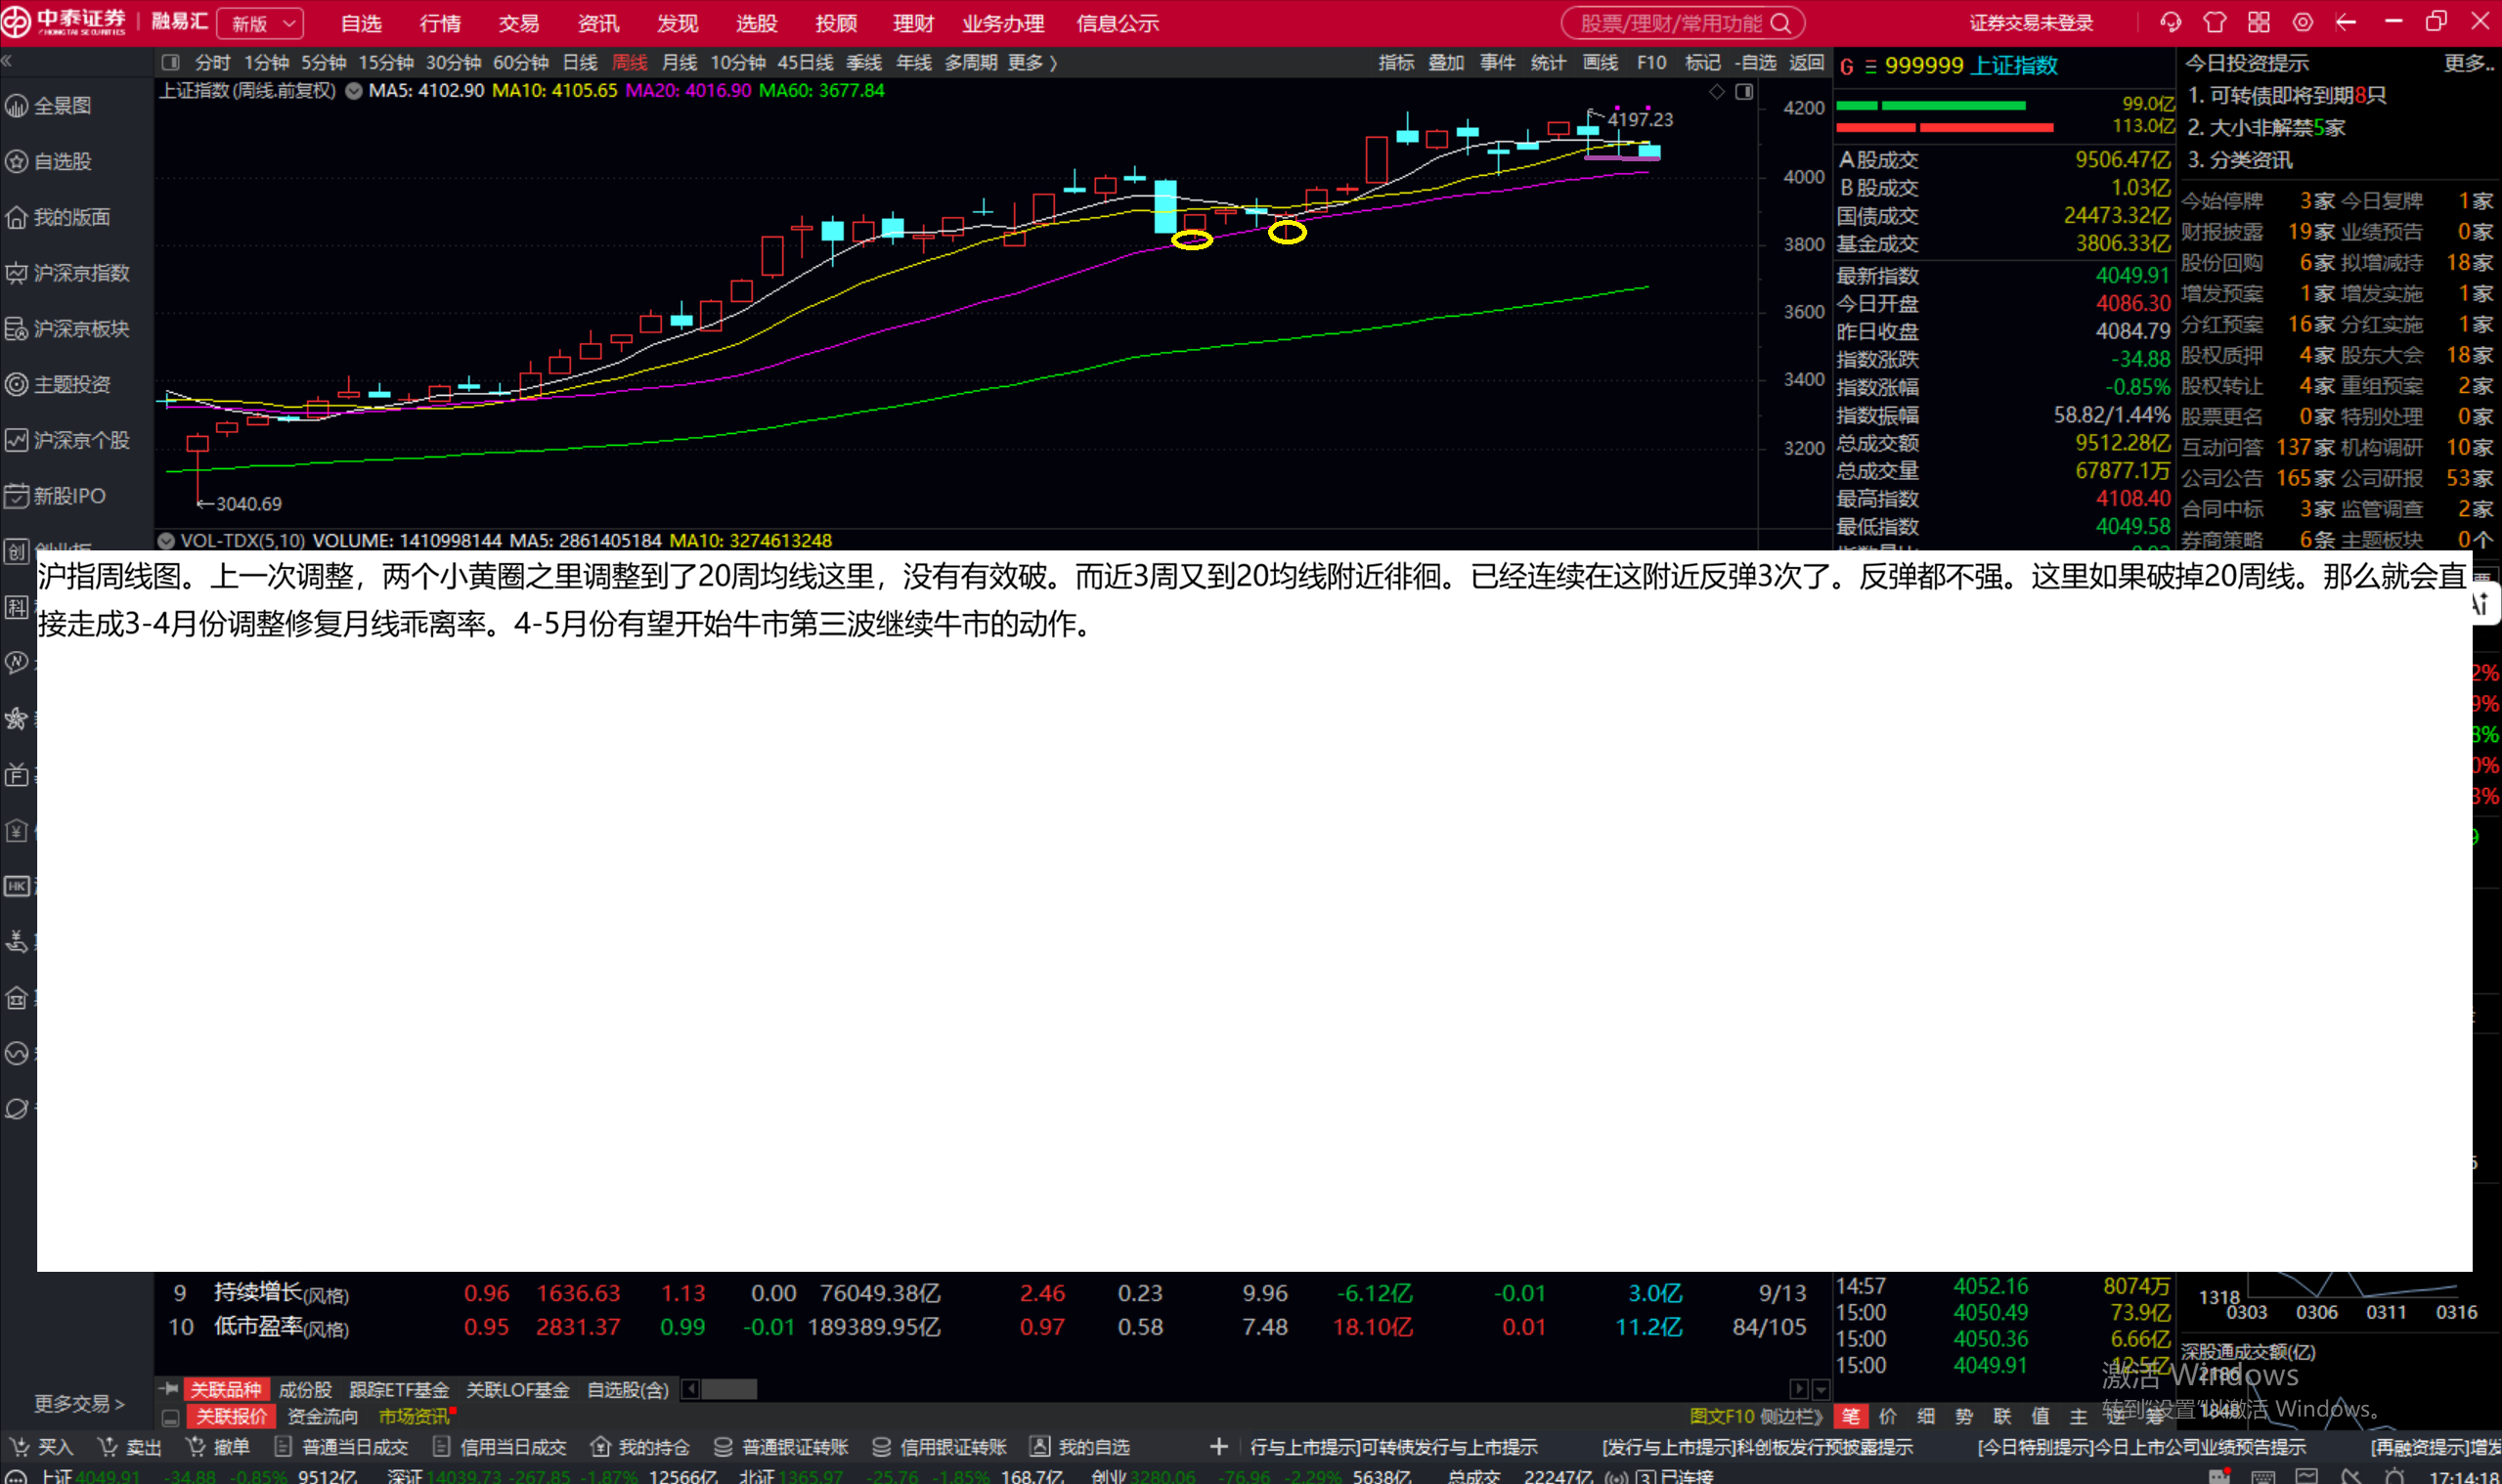Collapse the left sidebar with double chevron
2502x1484 pixels.
tap(7, 62)
